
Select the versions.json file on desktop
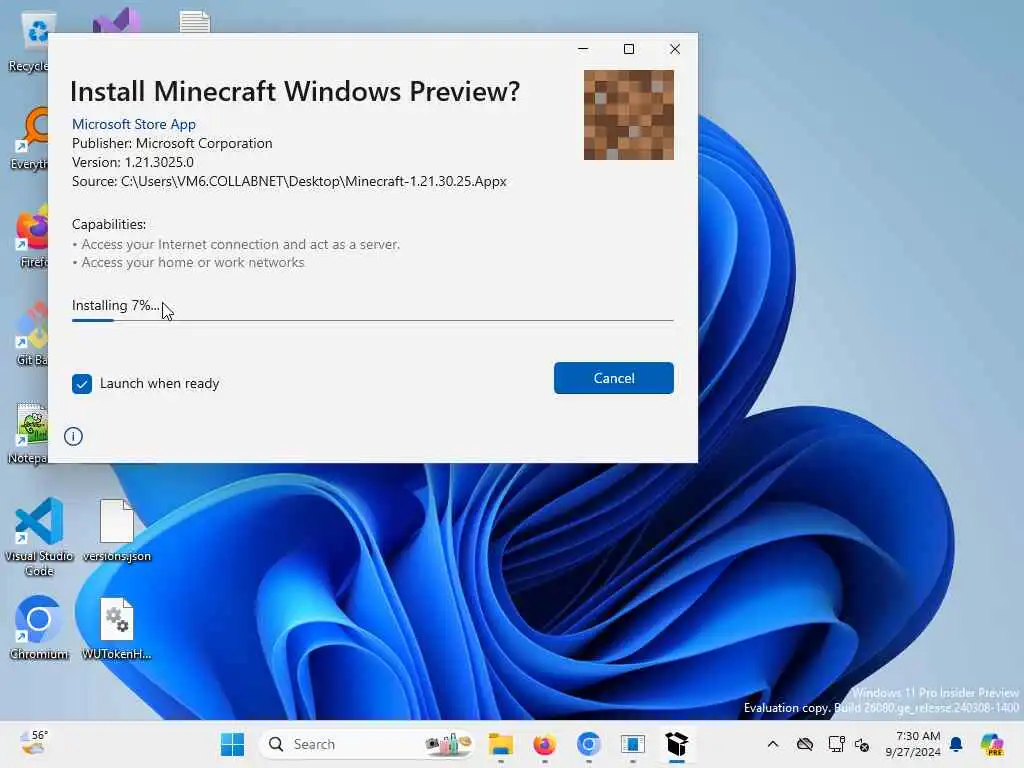[x=117, y=530]
